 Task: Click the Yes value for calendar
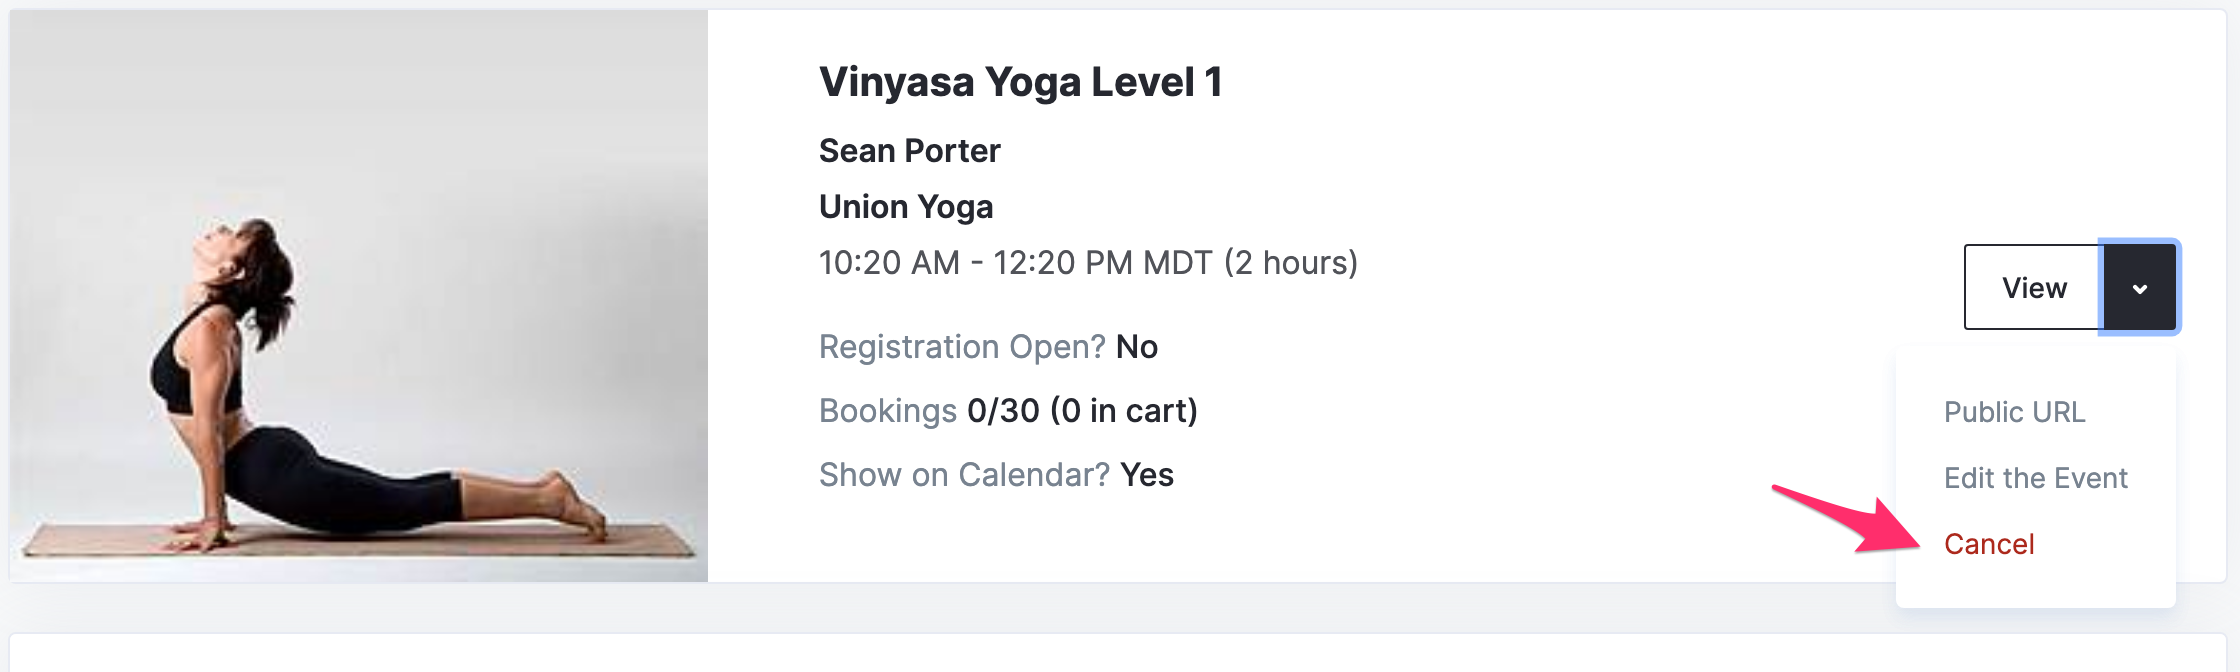pyautogui.click(x=1147, y=475)
